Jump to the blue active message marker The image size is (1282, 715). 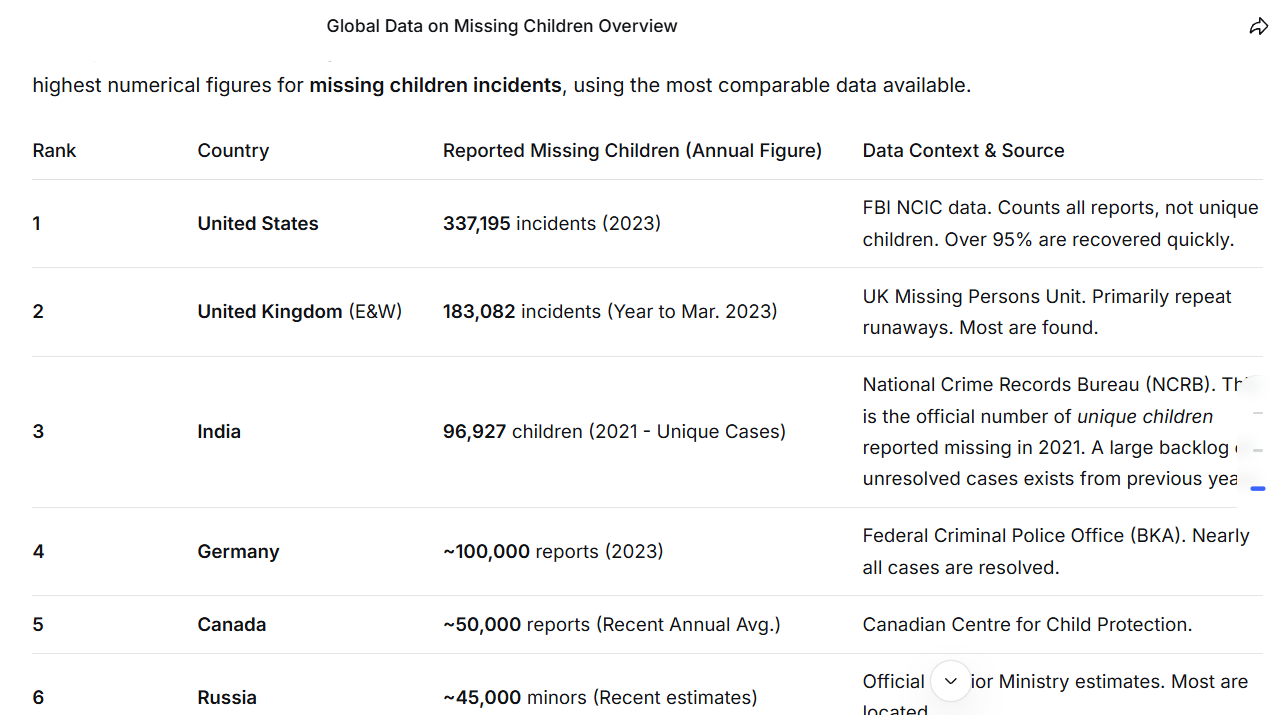coord(1258,488)
